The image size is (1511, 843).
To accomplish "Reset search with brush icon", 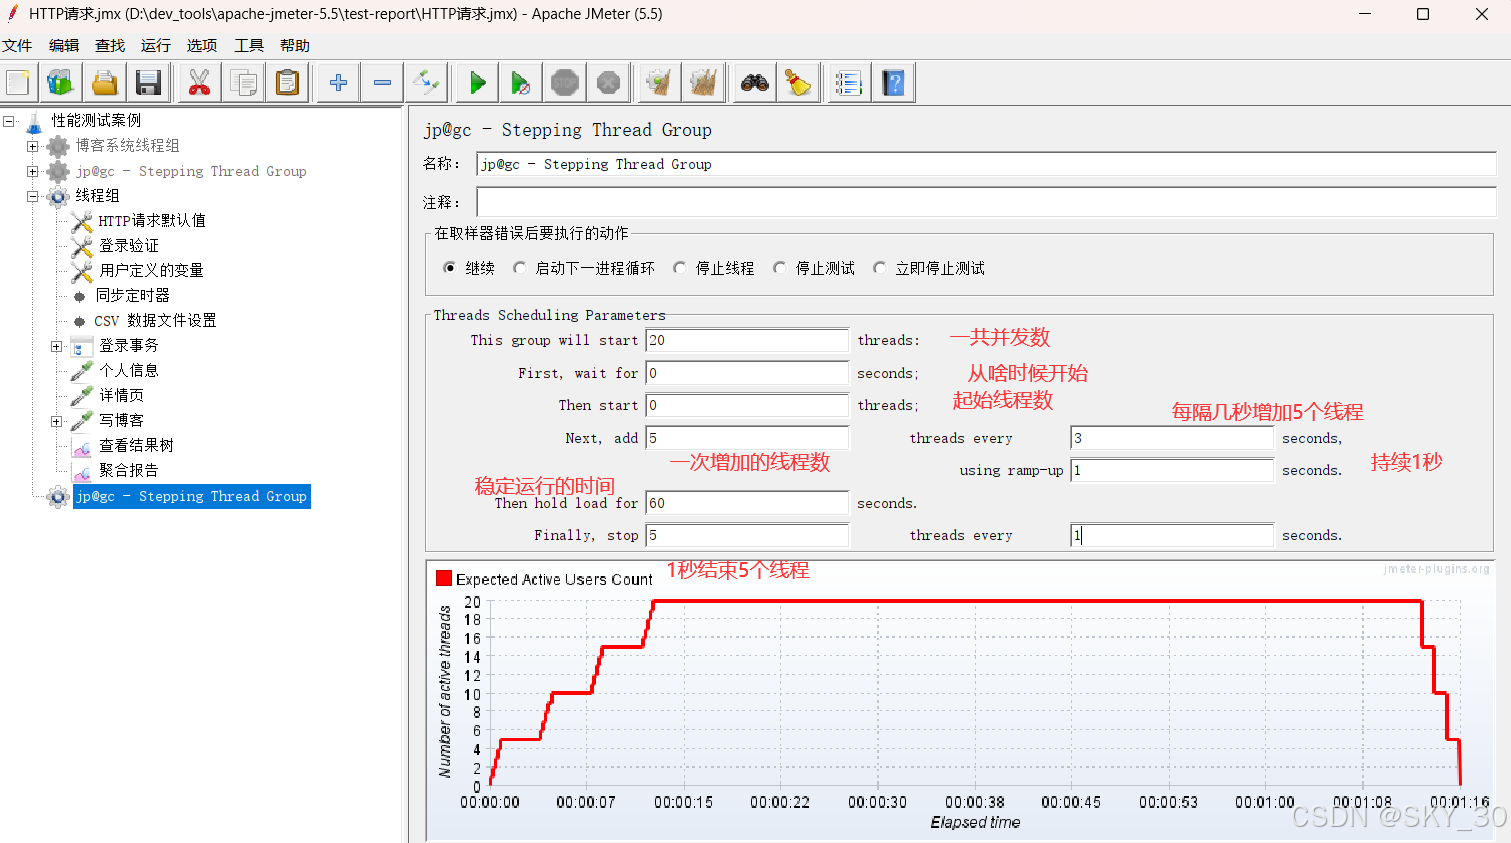I will [x=798, y=83].
